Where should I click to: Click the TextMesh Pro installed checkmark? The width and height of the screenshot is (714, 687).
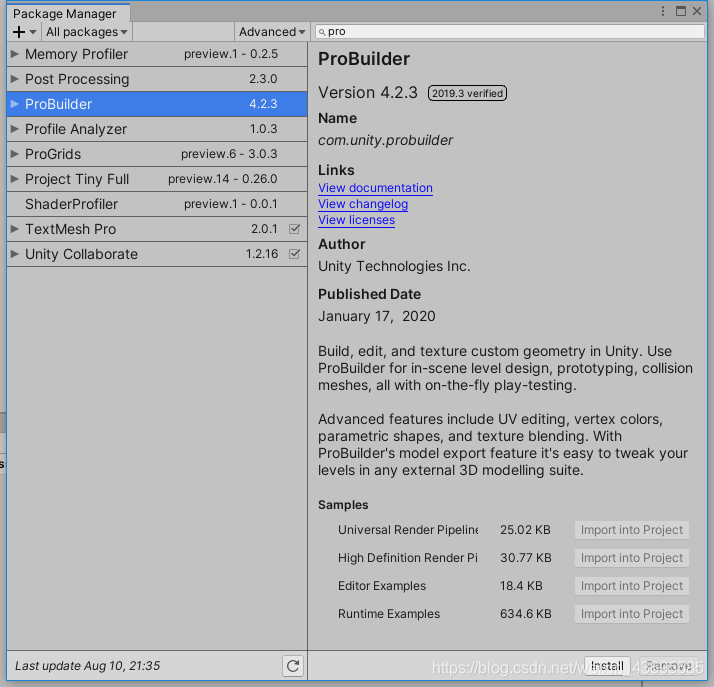(295, 229)
